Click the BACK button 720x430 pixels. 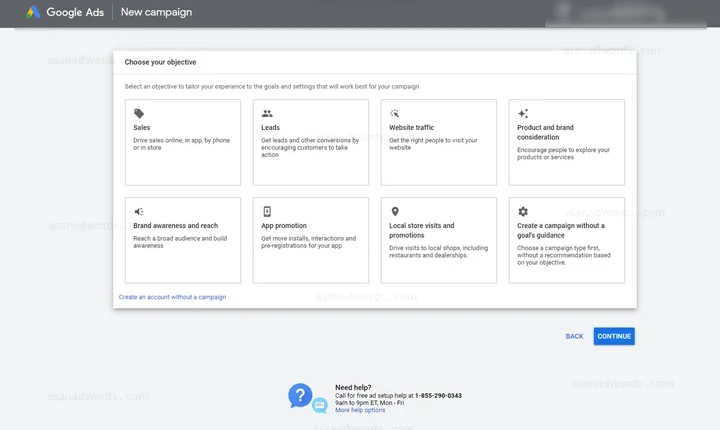574,336
